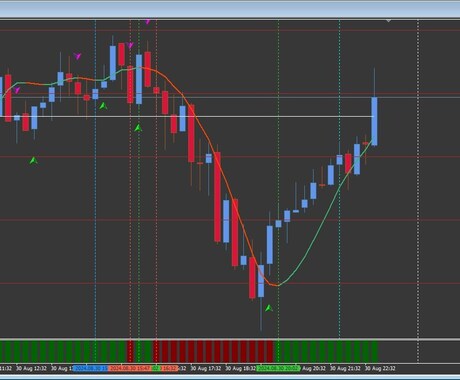The height and width of the screenshot is (380, 460).
Task: Select the magenta arrow touching the leftmost green average line
Action: (x=17, y=90)
